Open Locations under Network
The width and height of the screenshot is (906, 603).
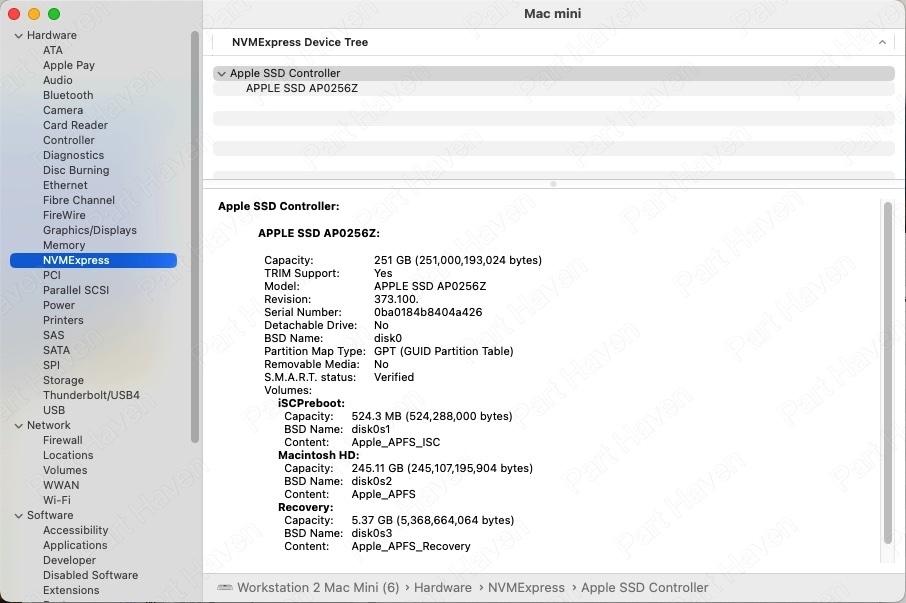[x=68, y=456]
